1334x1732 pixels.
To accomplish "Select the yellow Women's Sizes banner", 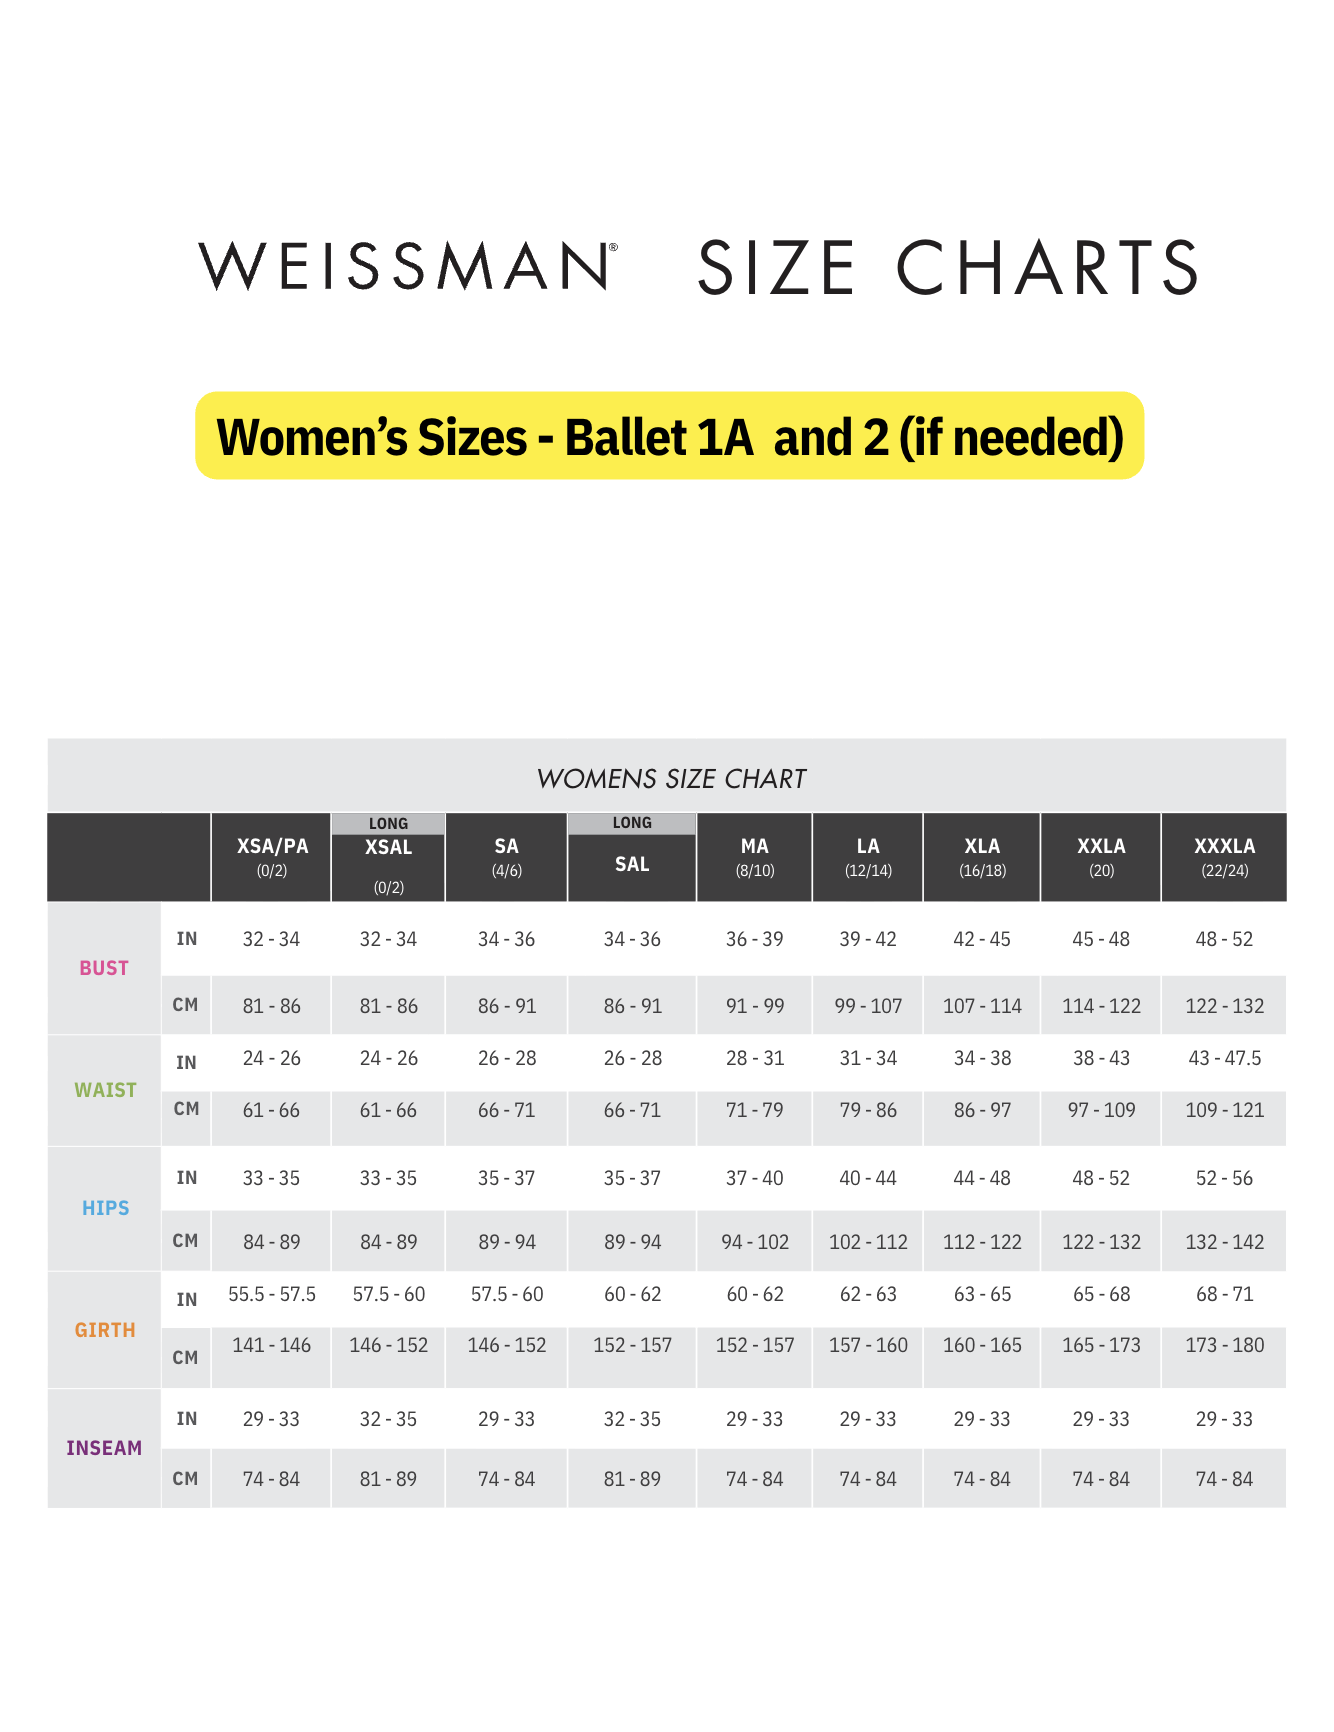I will [x=669, y=436].
